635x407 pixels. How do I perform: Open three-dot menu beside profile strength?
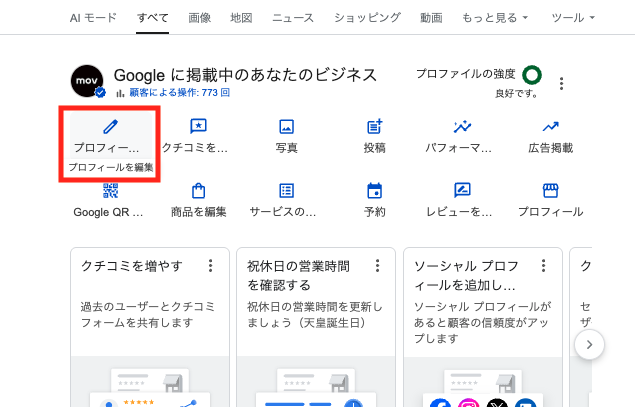click(x=561, y=84)
